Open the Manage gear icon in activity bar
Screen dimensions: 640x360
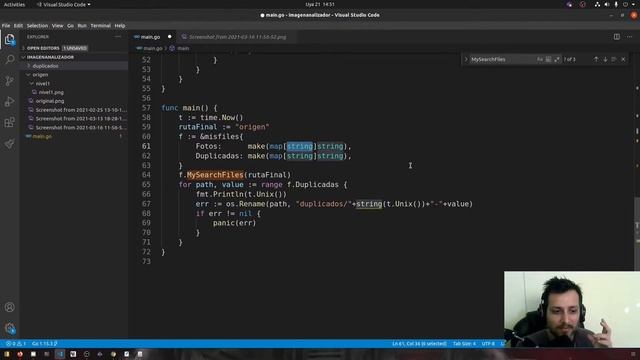click(10, 328)
